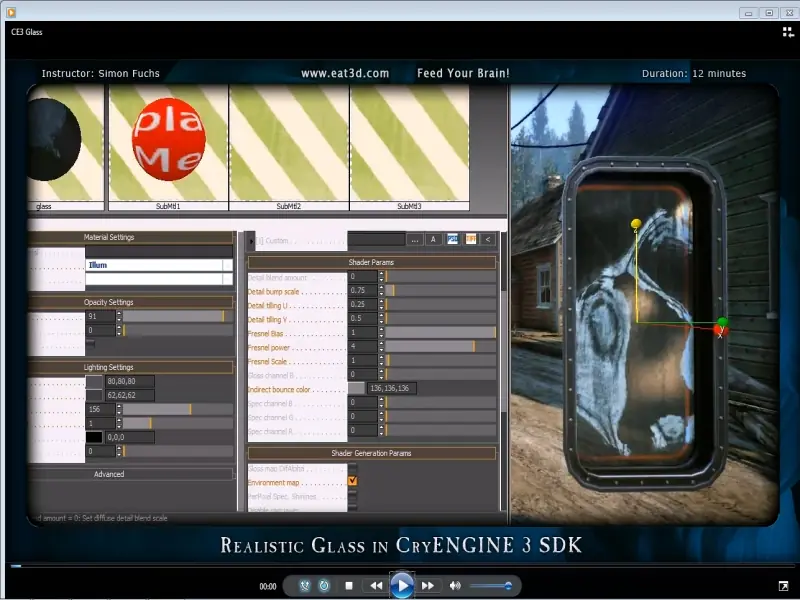Click the TIFF icon in Custom row
800x600 pixels.
470,239
